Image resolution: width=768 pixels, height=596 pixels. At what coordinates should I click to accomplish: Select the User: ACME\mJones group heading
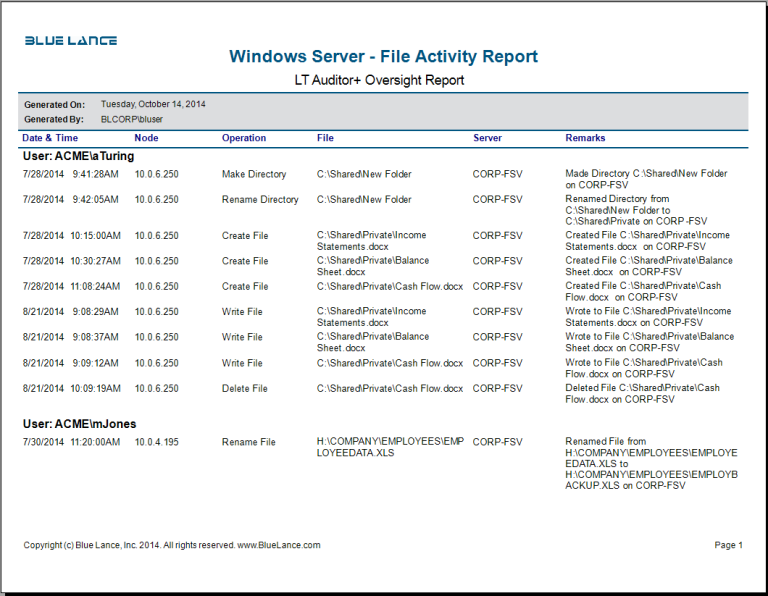tap(79, 424)
